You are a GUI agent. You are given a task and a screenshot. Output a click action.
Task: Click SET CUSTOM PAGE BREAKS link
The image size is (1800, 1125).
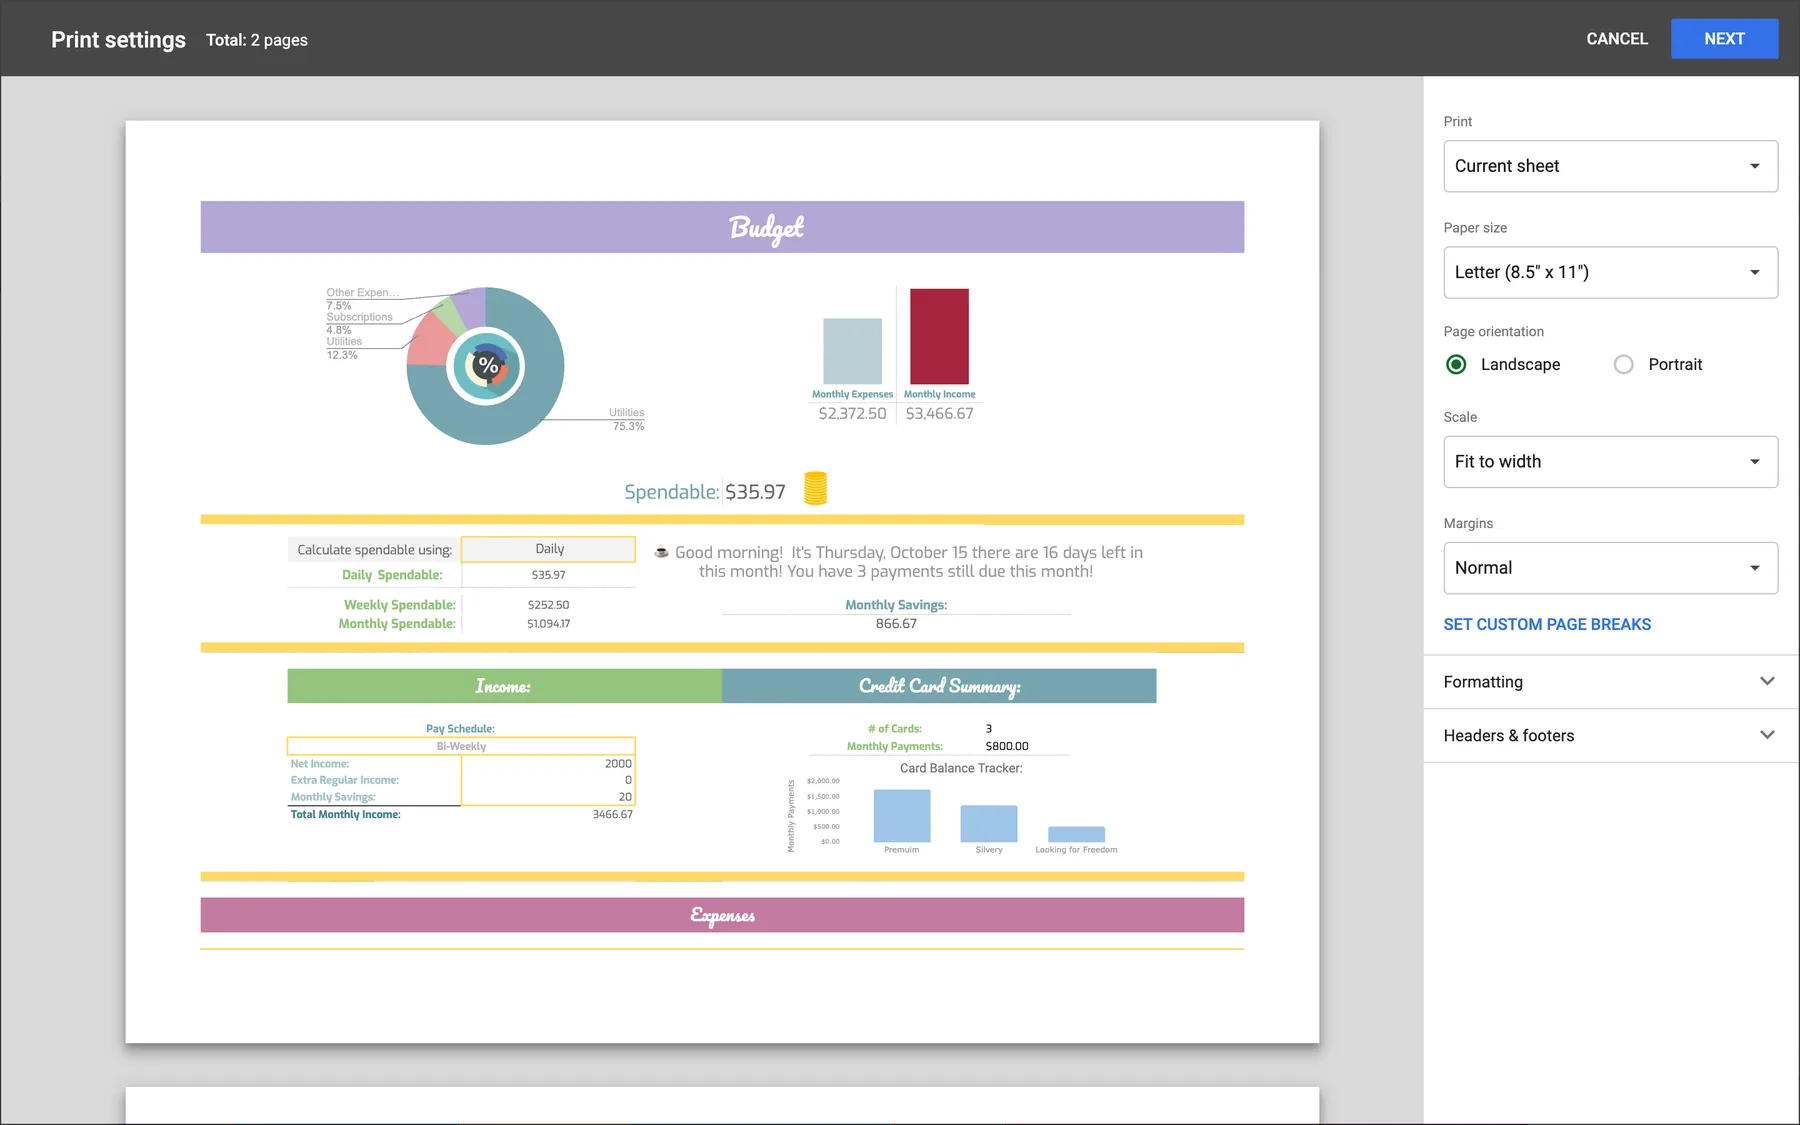[1547, 624]
